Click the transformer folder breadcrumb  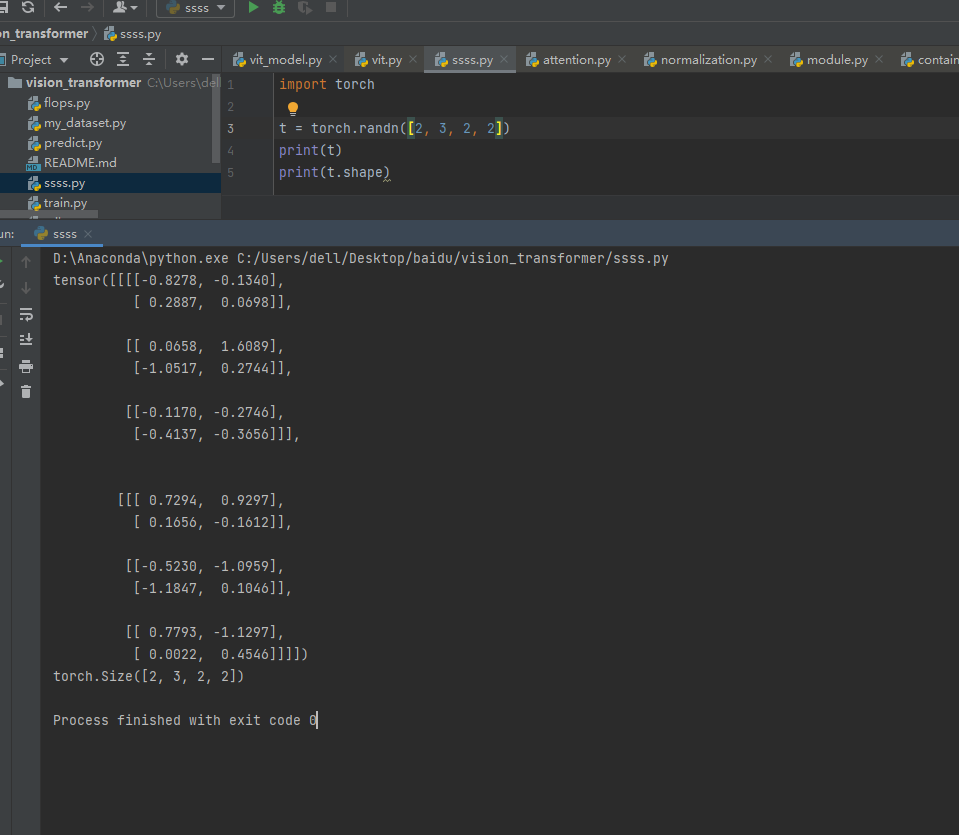tap(44, 34)
